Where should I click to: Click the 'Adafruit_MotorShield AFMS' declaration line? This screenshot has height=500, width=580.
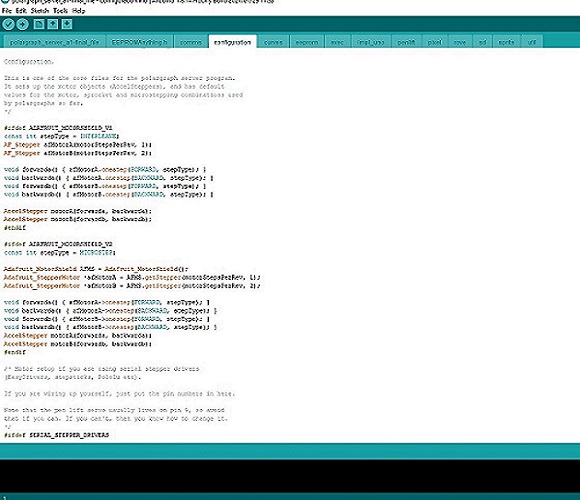pos(96,269)
